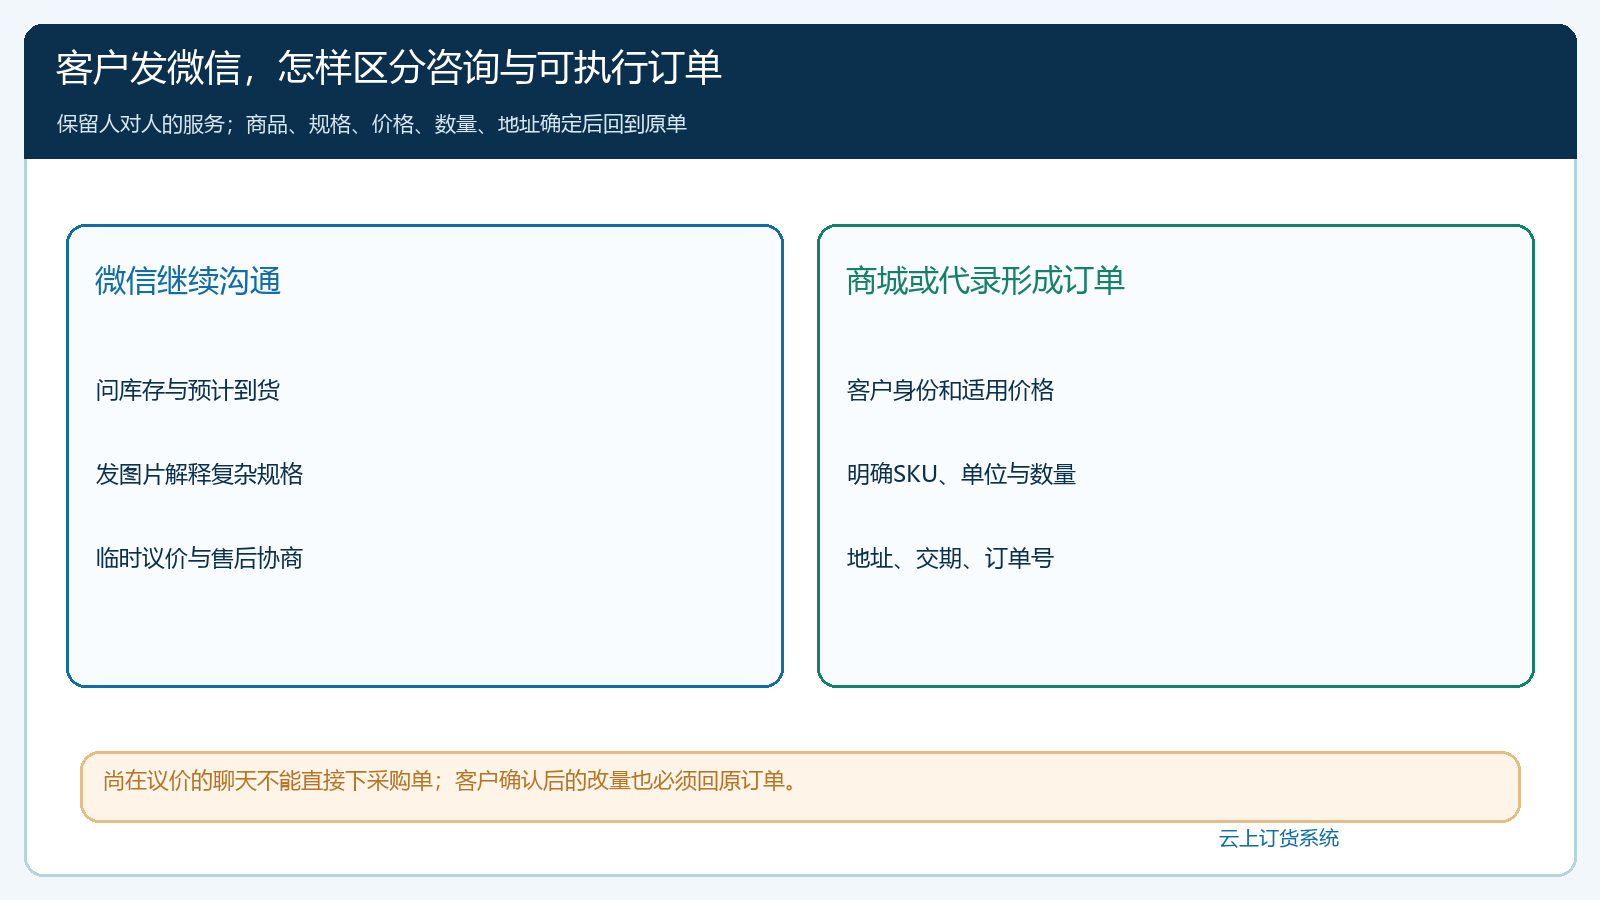Click the text 客户身份和适用价格
Viewport: 1600px width, 900px height.
point(950,390)
